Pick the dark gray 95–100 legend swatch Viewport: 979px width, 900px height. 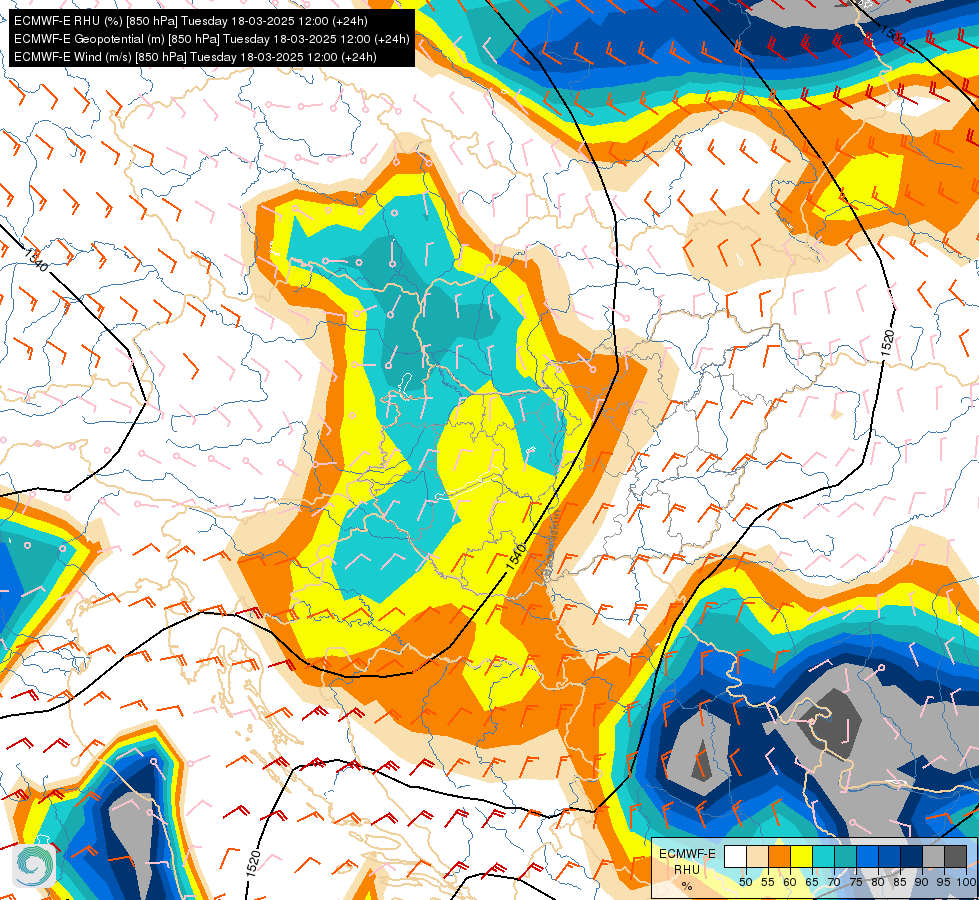[x=955, y=856]
